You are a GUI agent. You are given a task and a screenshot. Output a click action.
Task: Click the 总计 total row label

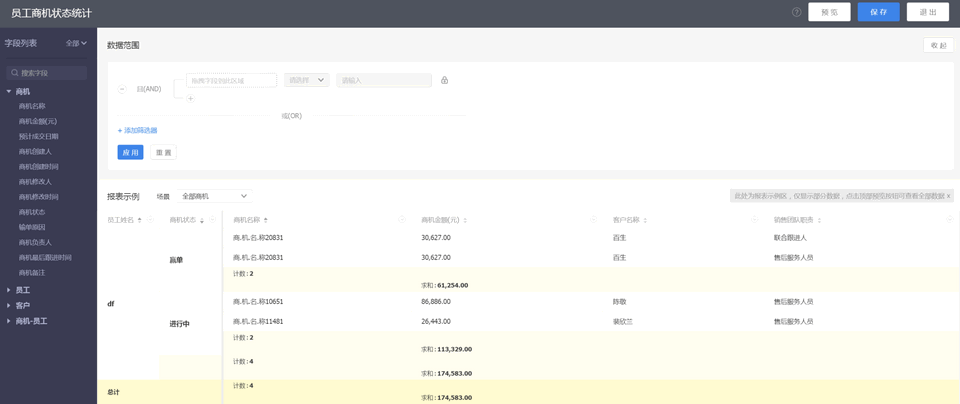coord(113,392)
